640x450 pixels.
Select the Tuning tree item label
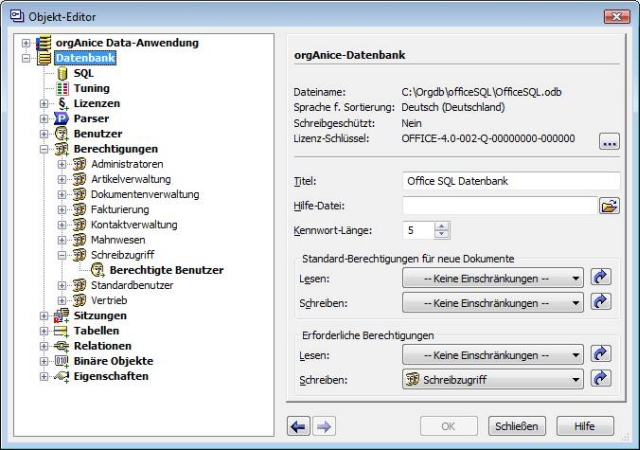tap(91, 89)
